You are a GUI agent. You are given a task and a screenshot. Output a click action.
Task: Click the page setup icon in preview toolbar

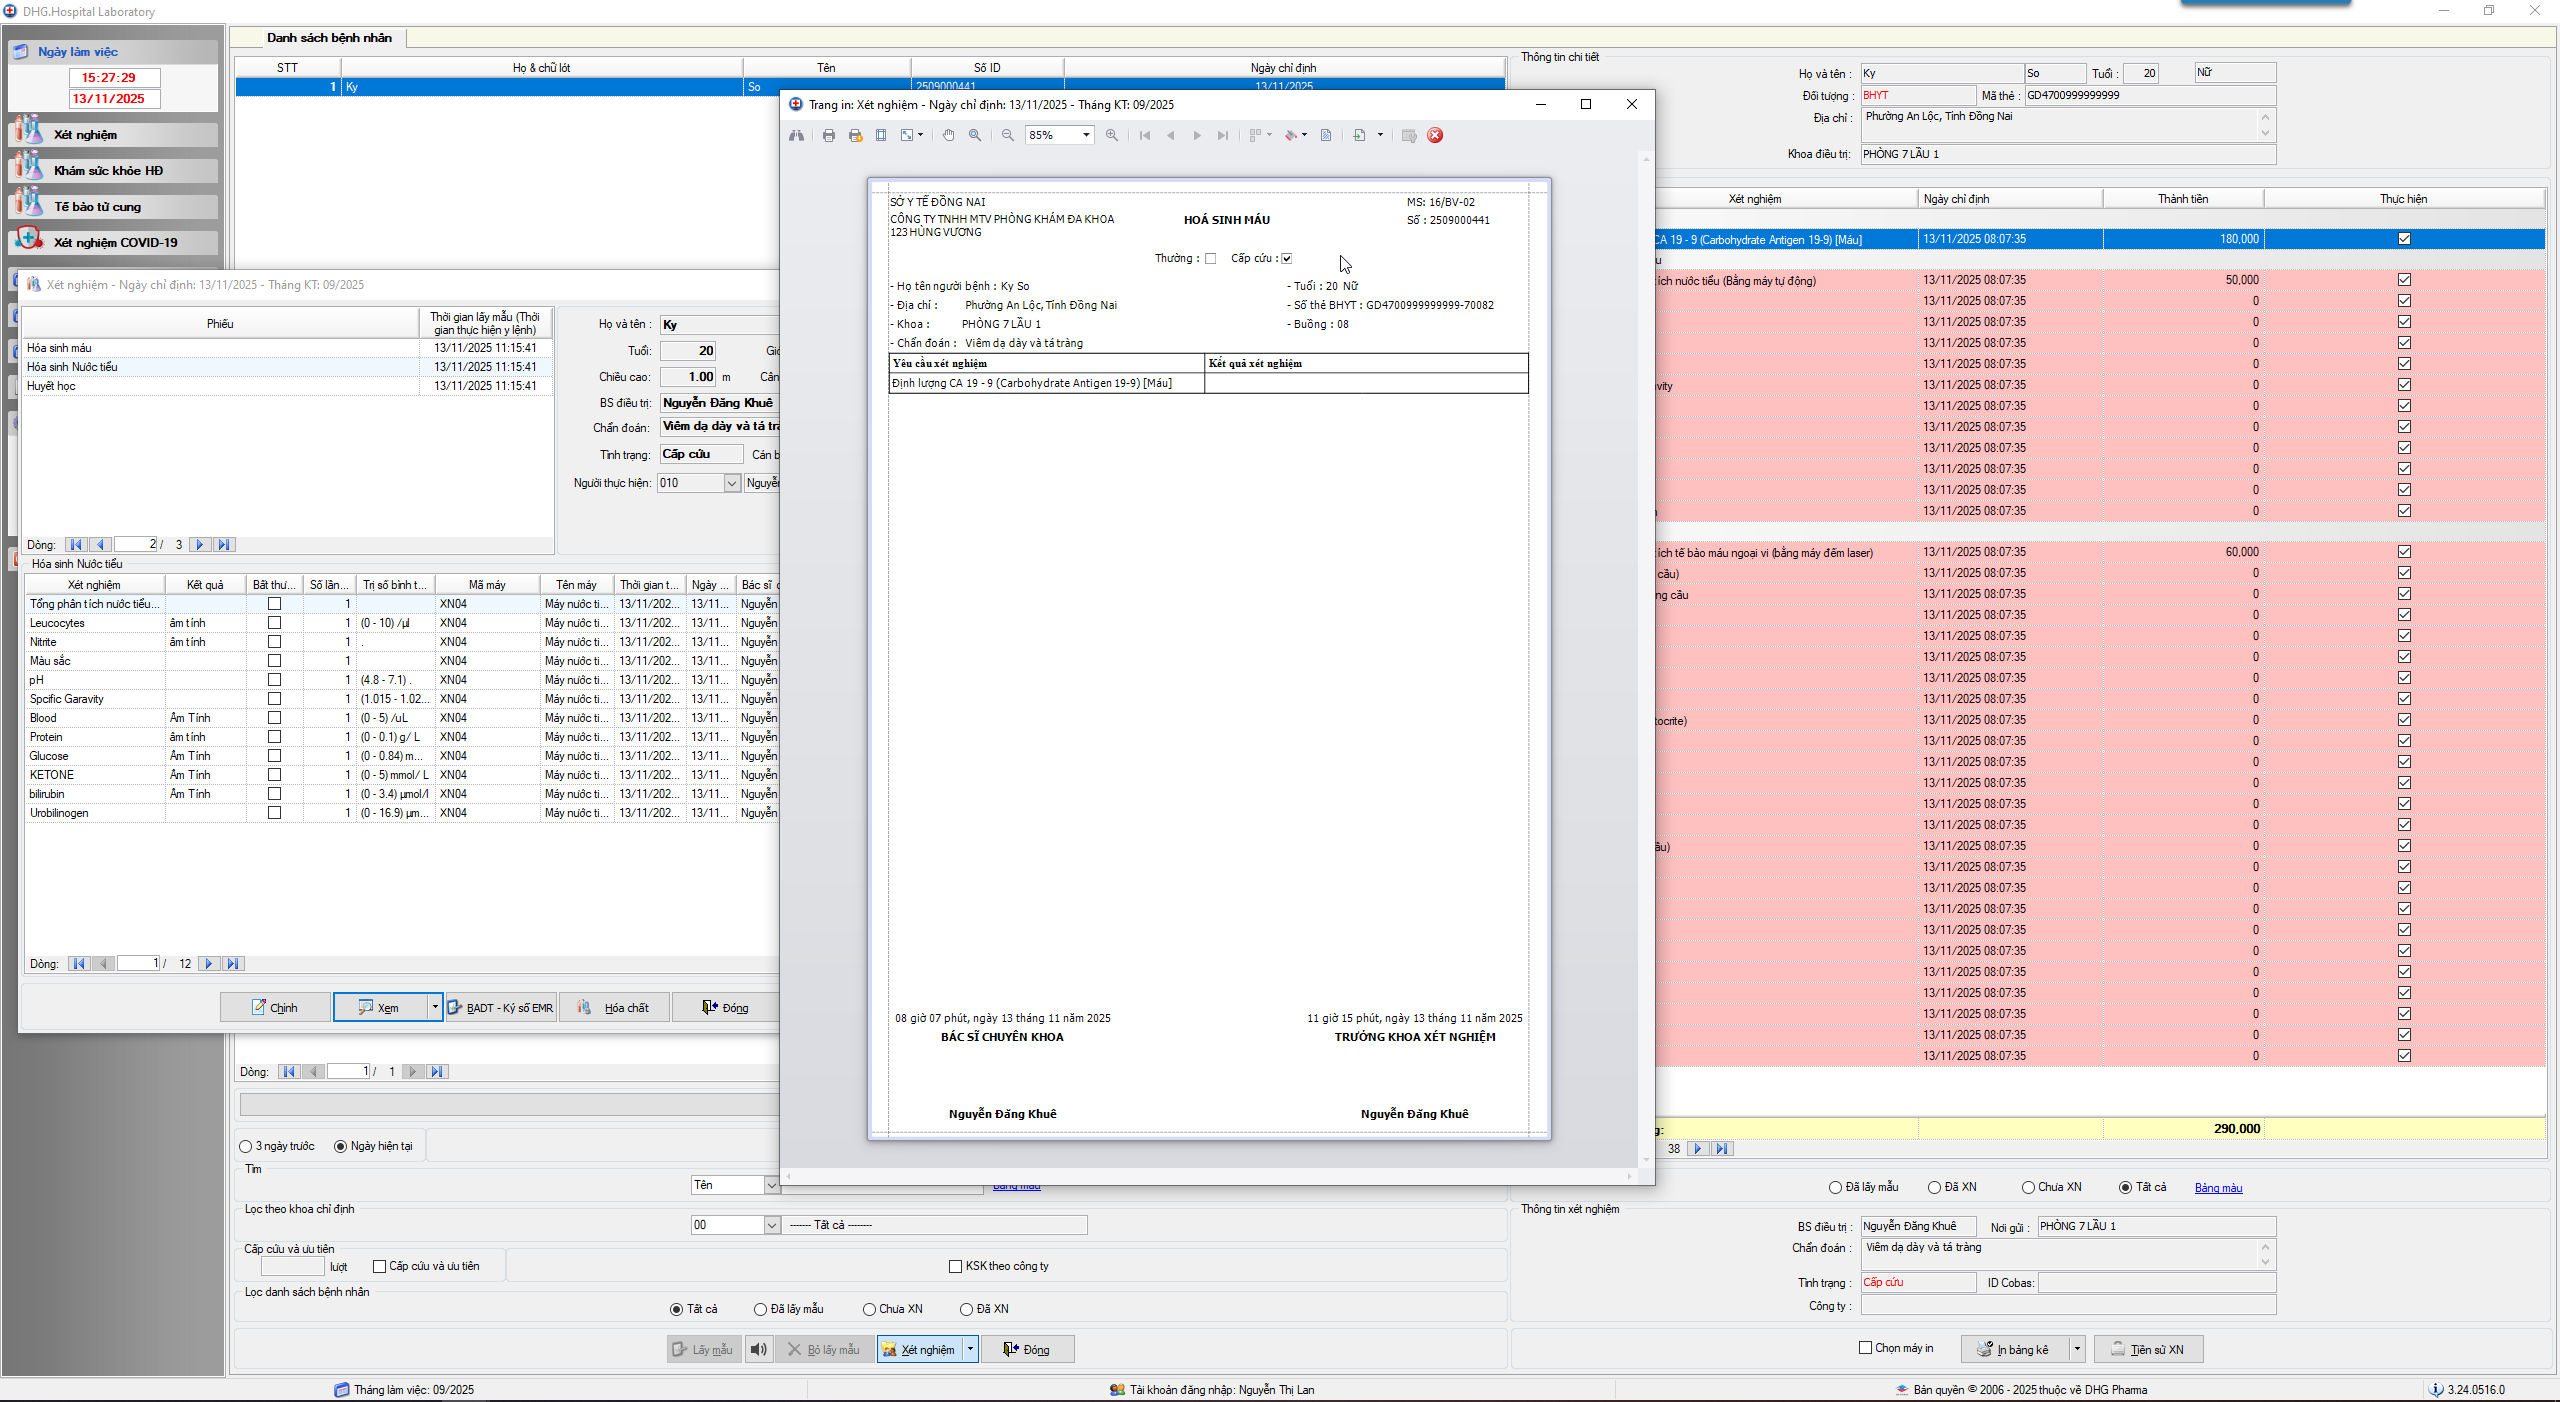click(x=881, y=136)
